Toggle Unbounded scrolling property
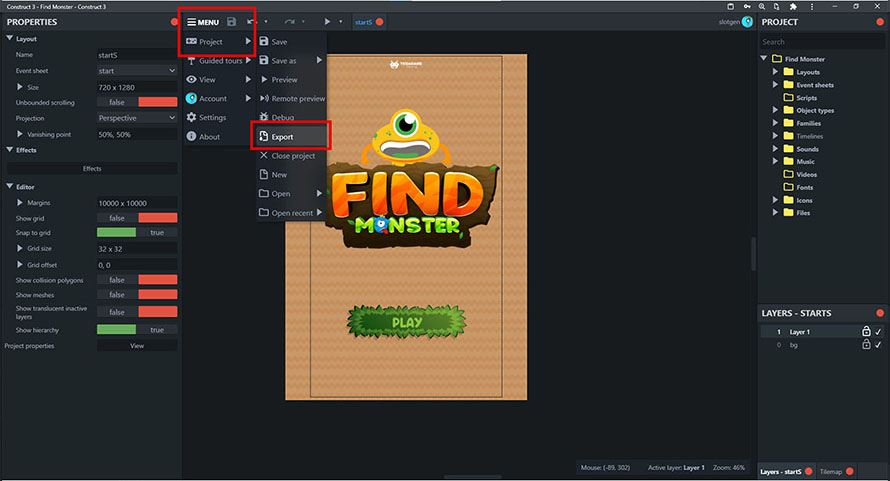Viewport: 890px width, 481px height. pyautogui.click(x=137, y=102)
